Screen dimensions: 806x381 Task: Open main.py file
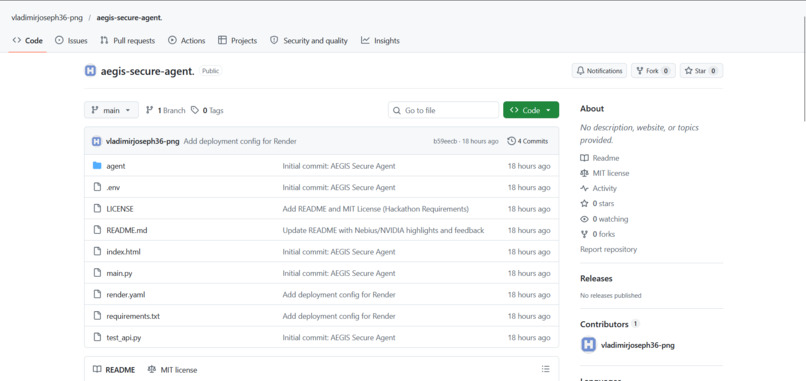(x=119, y=274)
